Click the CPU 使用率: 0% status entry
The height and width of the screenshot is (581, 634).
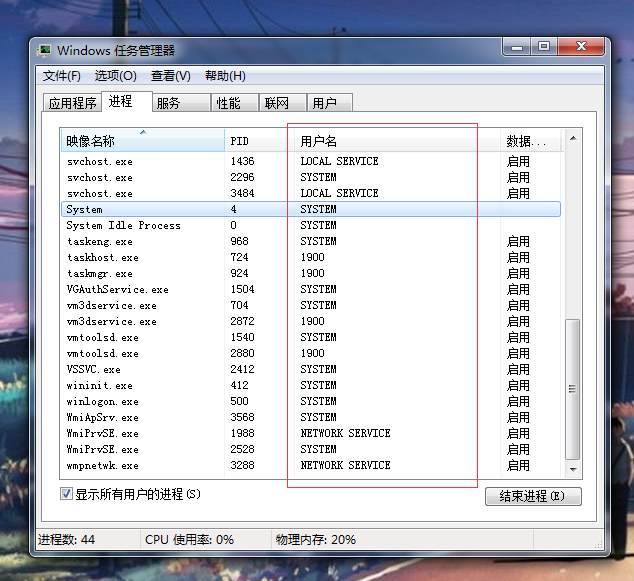click(x=189, y=539)
